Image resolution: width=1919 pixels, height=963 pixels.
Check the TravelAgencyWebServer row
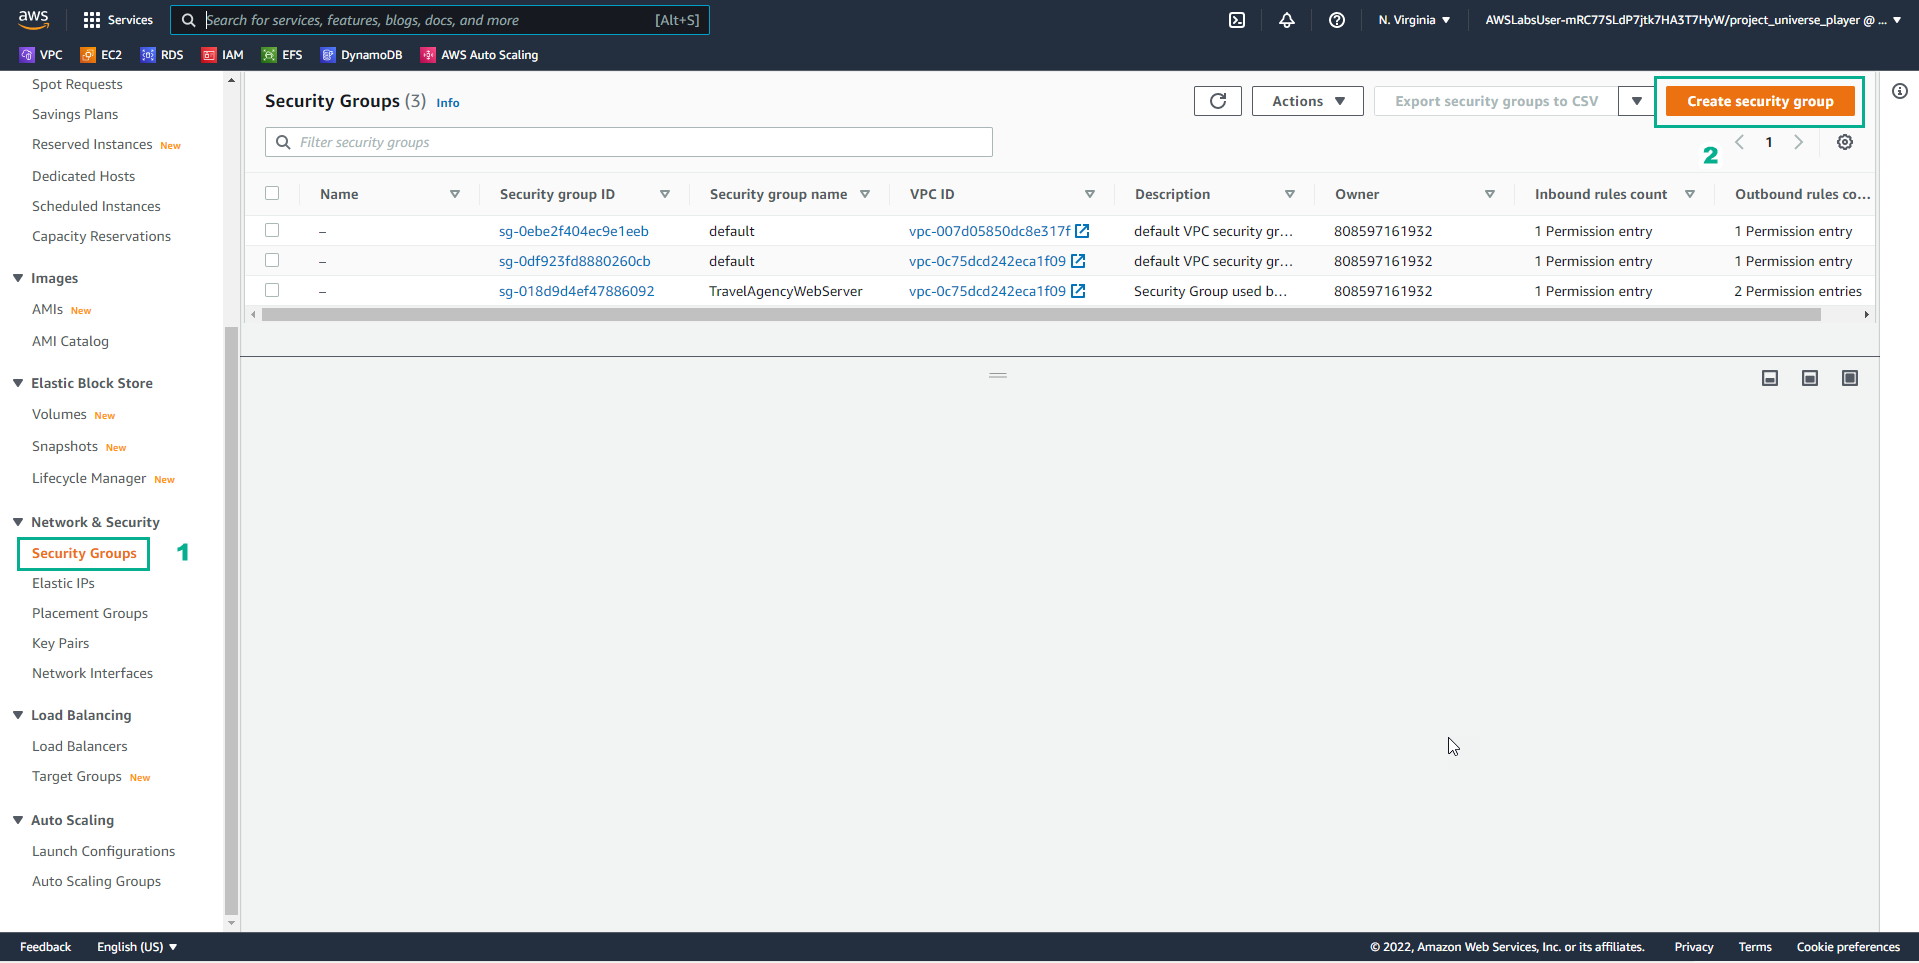[x=272, y=290]
